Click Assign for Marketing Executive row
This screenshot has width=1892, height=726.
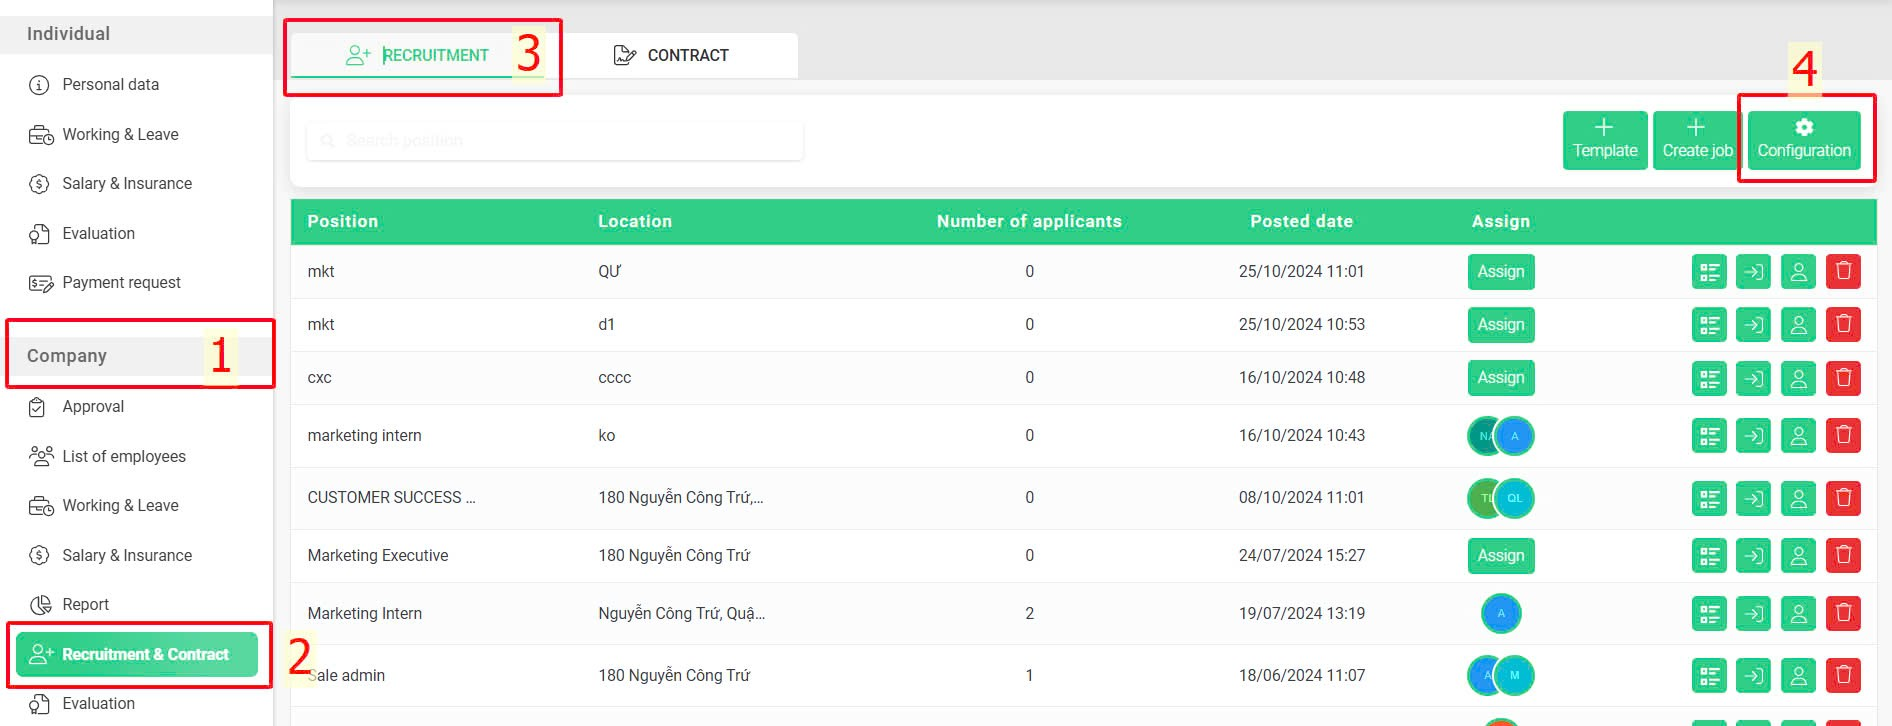click(x=1501, y=556)
